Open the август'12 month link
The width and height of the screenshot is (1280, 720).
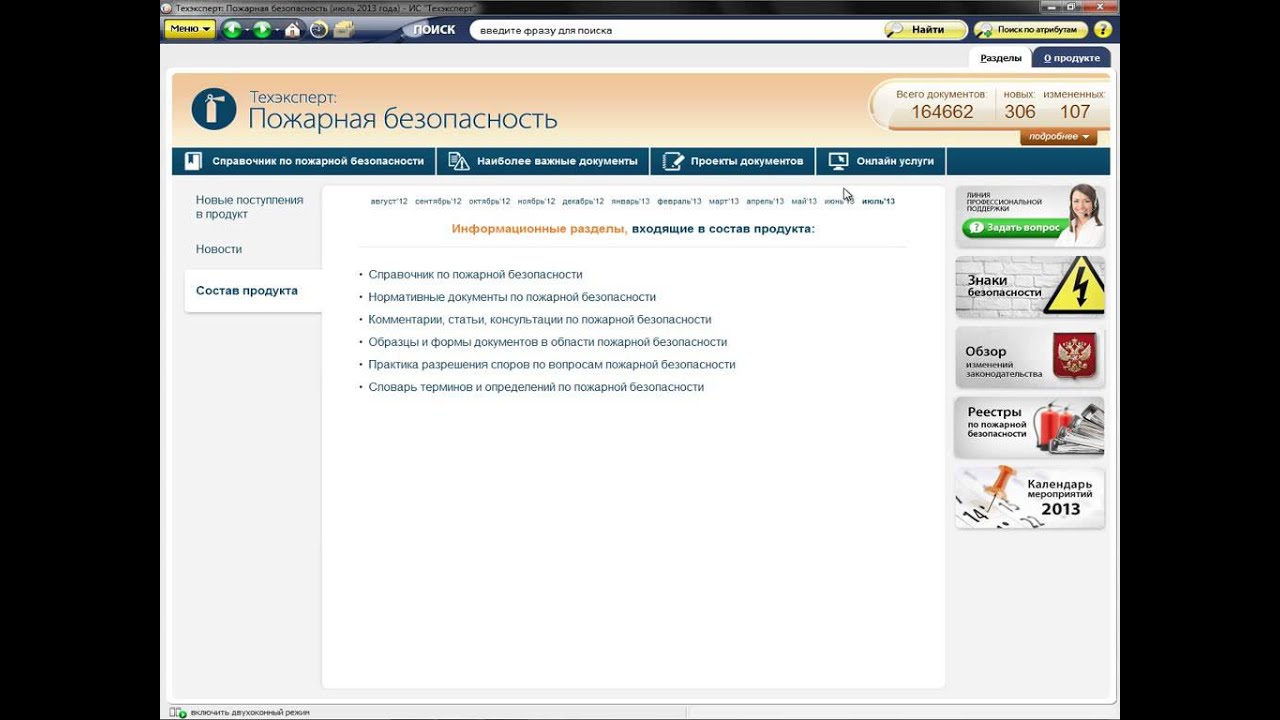[x=389, y=202]
